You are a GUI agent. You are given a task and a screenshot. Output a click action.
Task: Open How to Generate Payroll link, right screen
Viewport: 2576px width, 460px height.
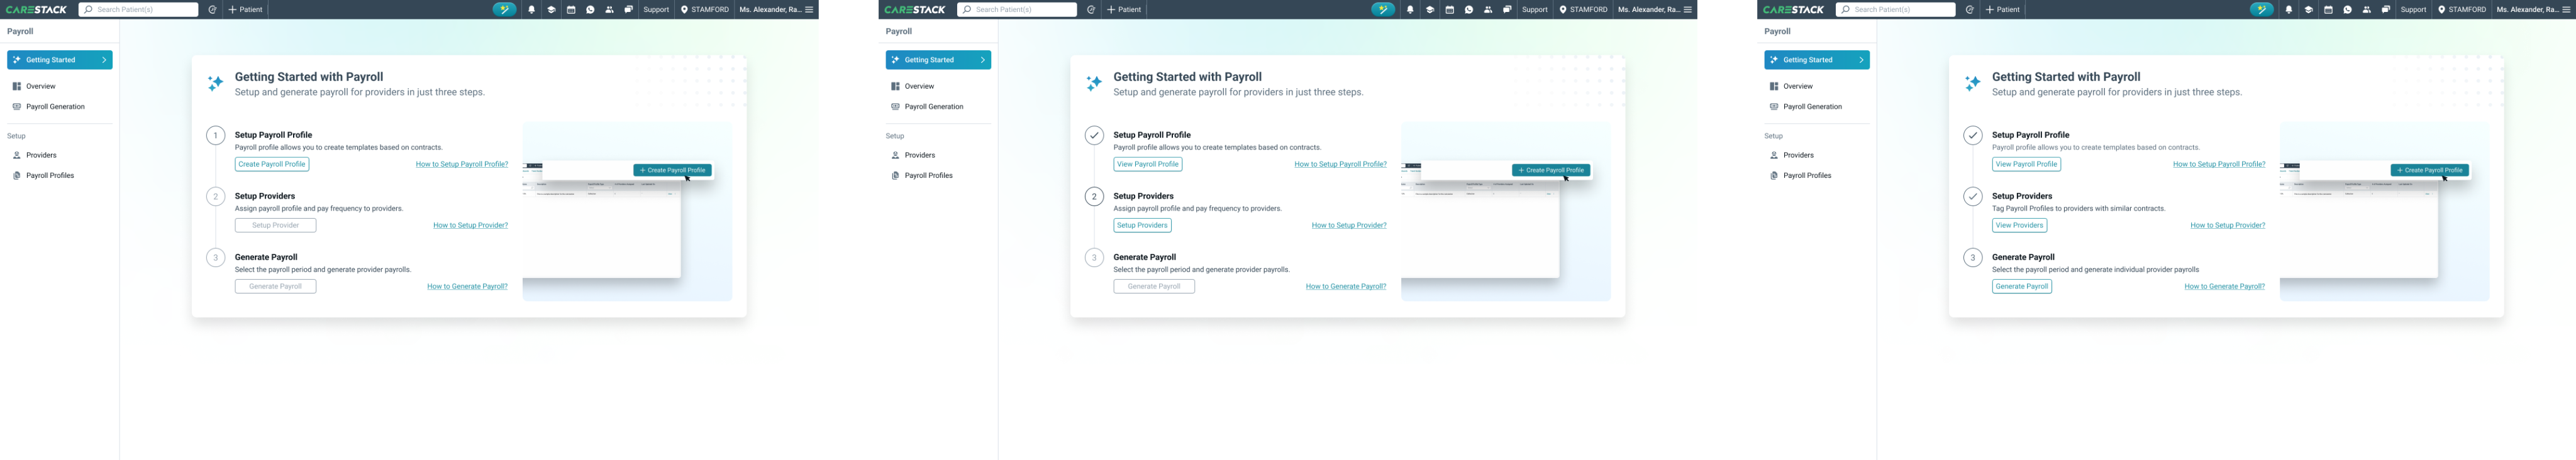[2224, 286]
